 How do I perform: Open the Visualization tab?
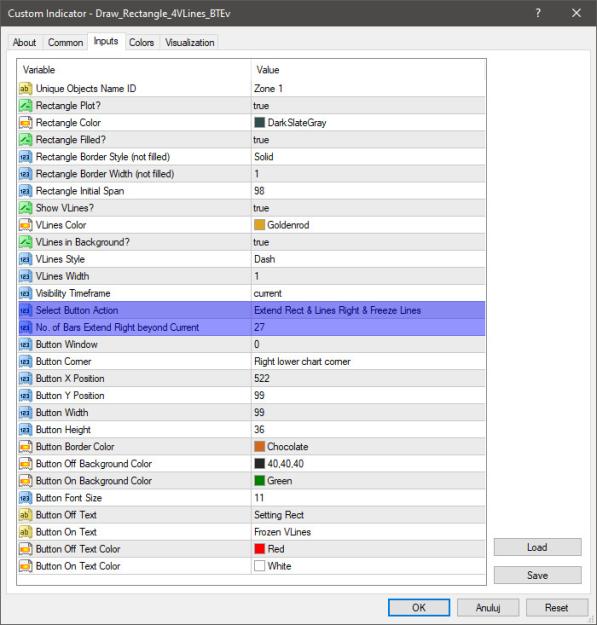190,42
